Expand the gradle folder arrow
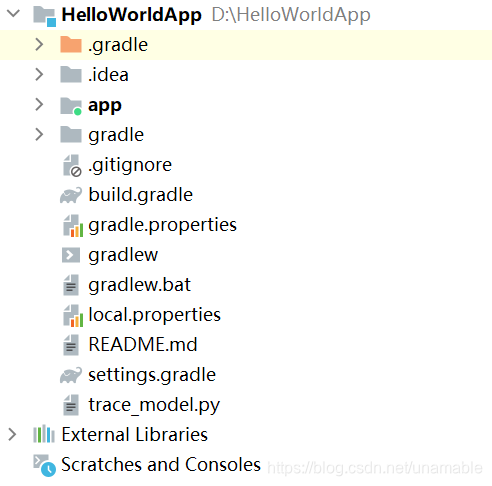492x486 pixels. tap(39, 134)
